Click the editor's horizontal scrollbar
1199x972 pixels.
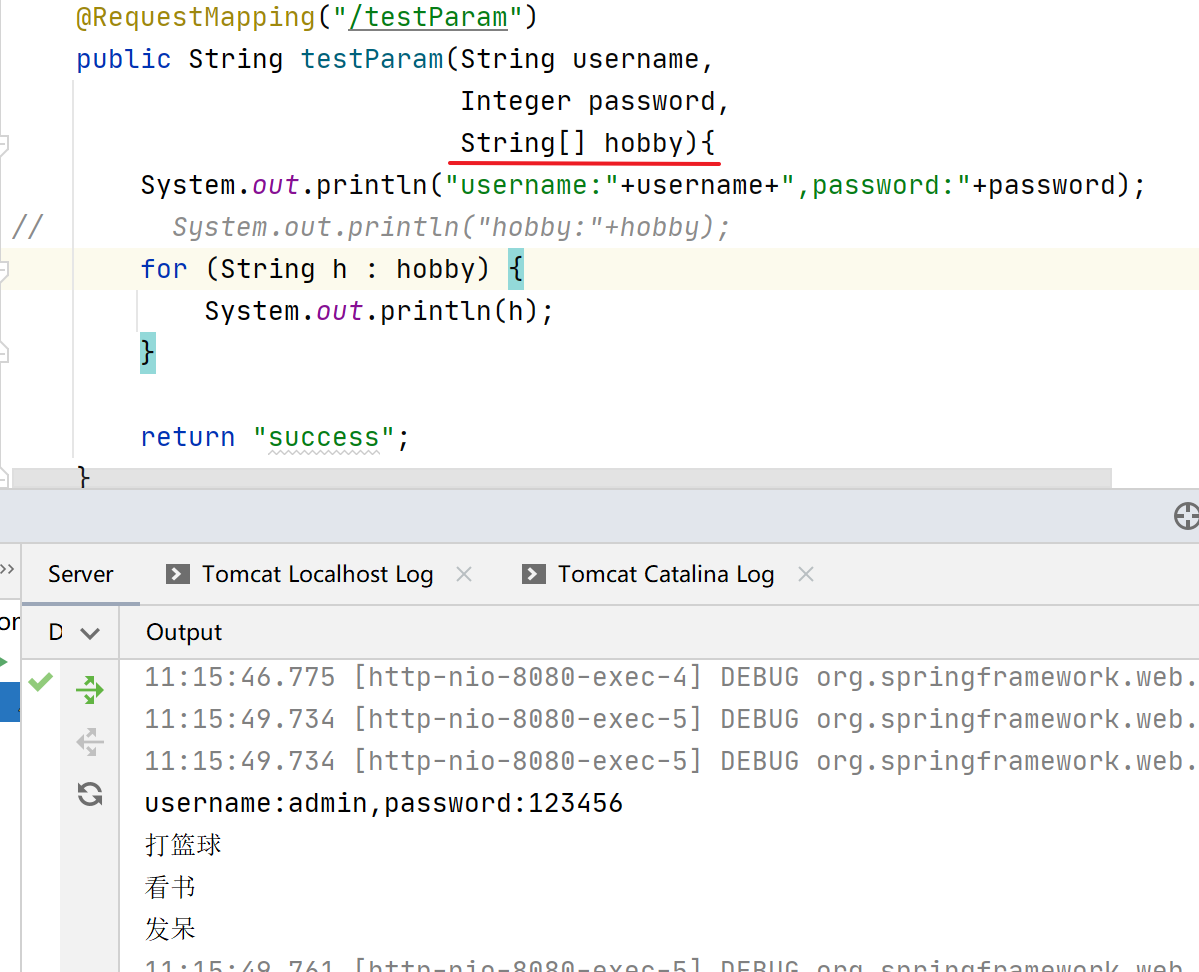(560, 479)
